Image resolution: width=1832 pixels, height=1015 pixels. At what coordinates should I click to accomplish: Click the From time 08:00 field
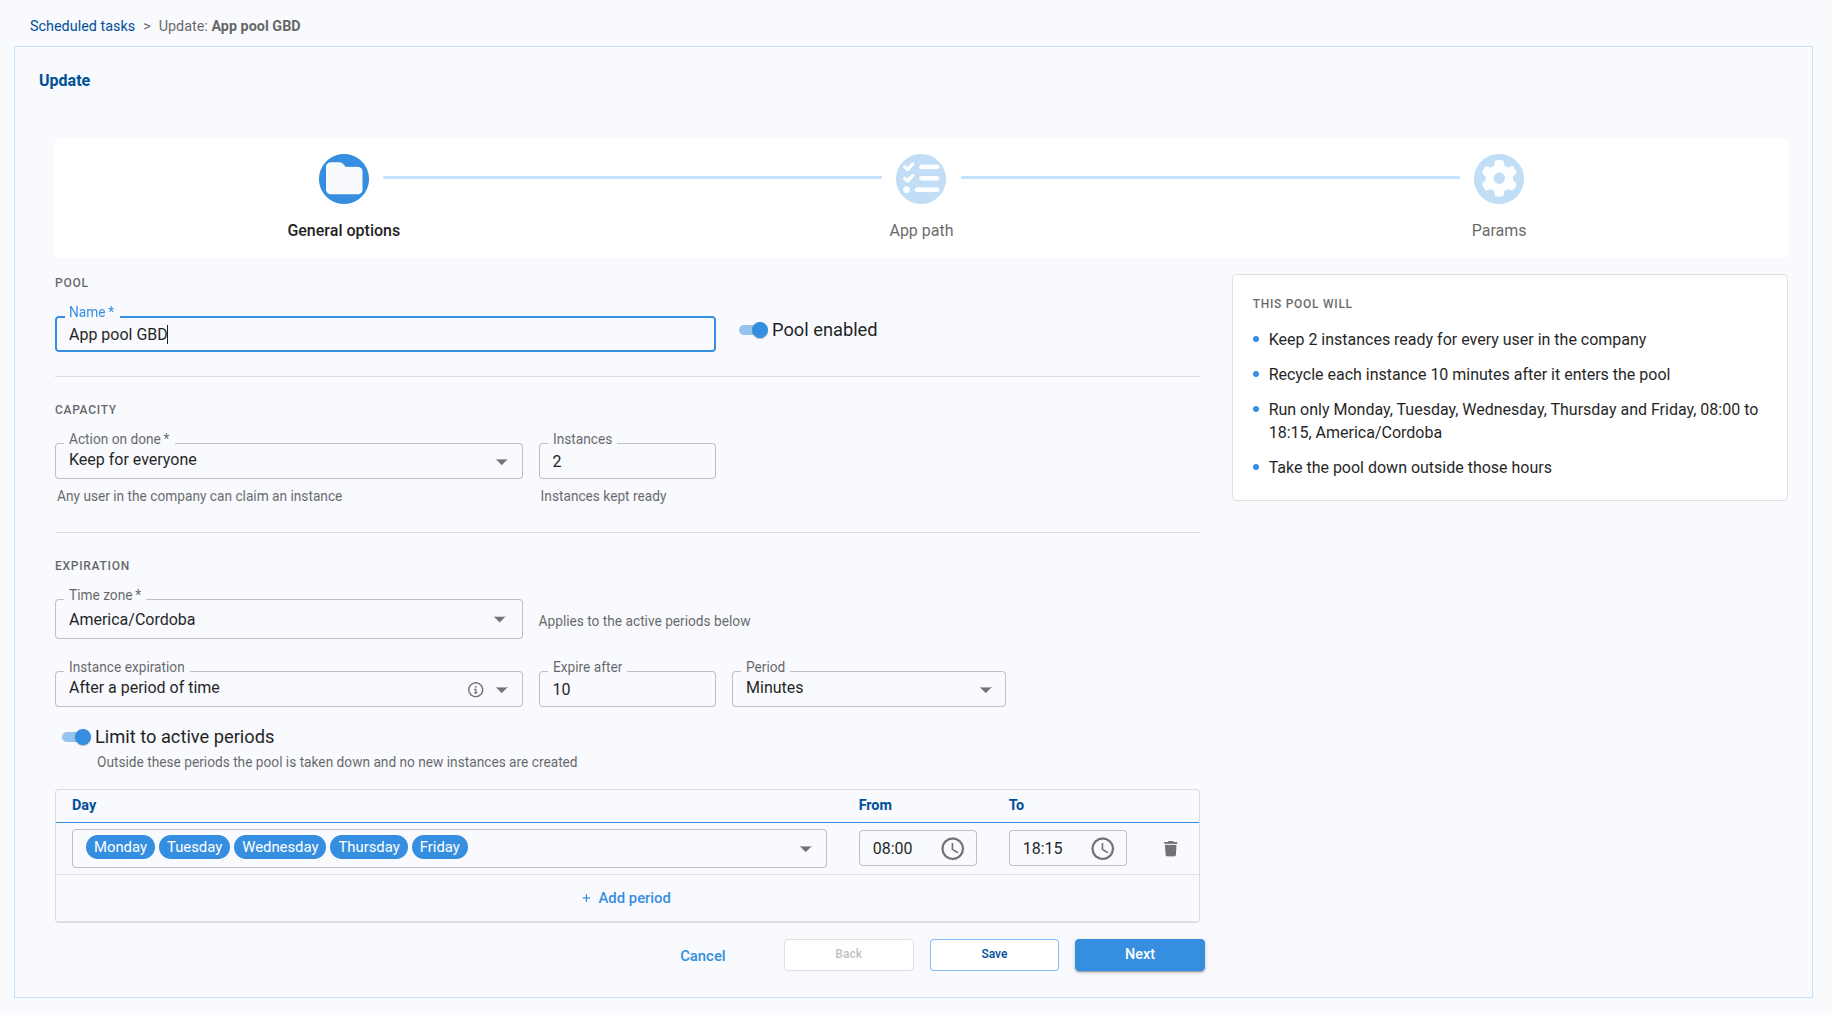(x=918, y=849)
